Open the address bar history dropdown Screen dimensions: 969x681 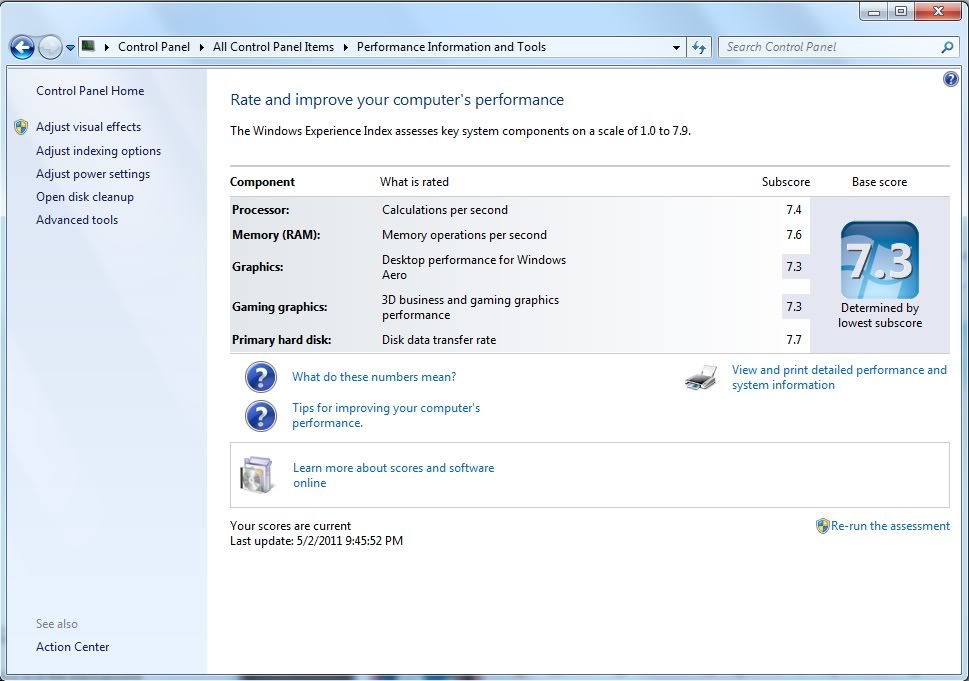676,47
